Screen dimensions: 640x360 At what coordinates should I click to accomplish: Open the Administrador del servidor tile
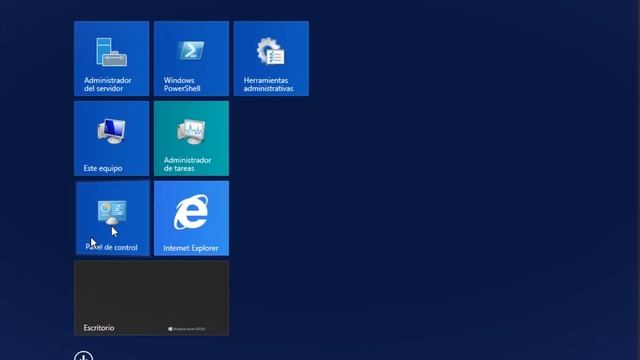point(111,59)
